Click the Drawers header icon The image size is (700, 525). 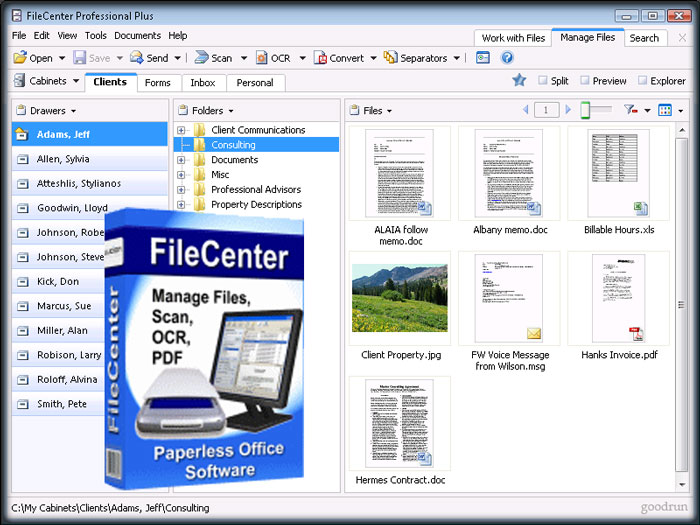[21, 110]
